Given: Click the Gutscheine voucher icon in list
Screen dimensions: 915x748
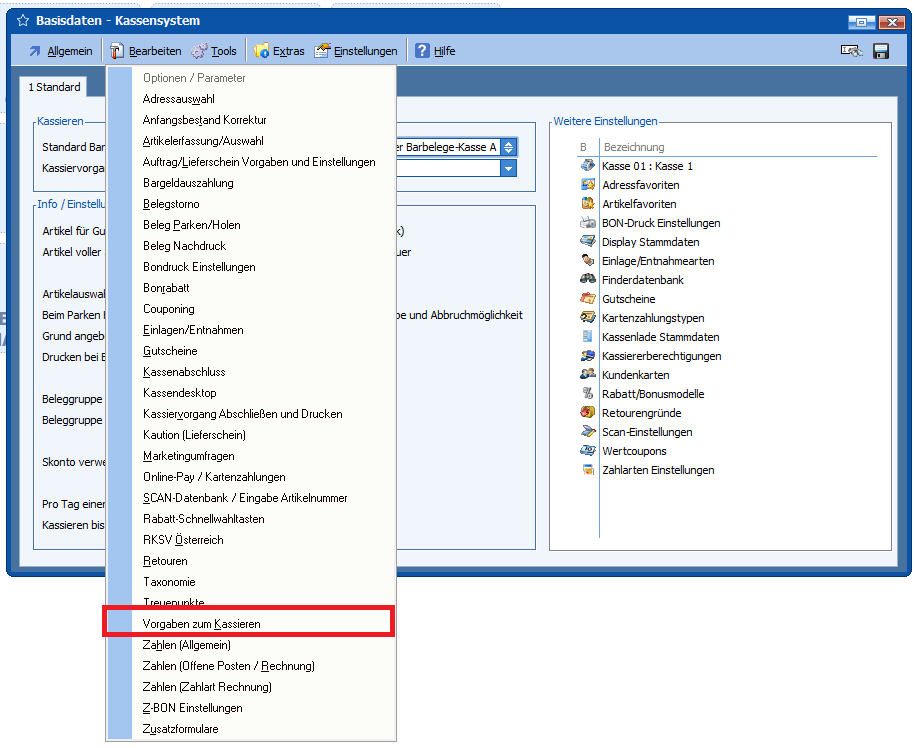Looking at the screenshot, I should 588,299.
